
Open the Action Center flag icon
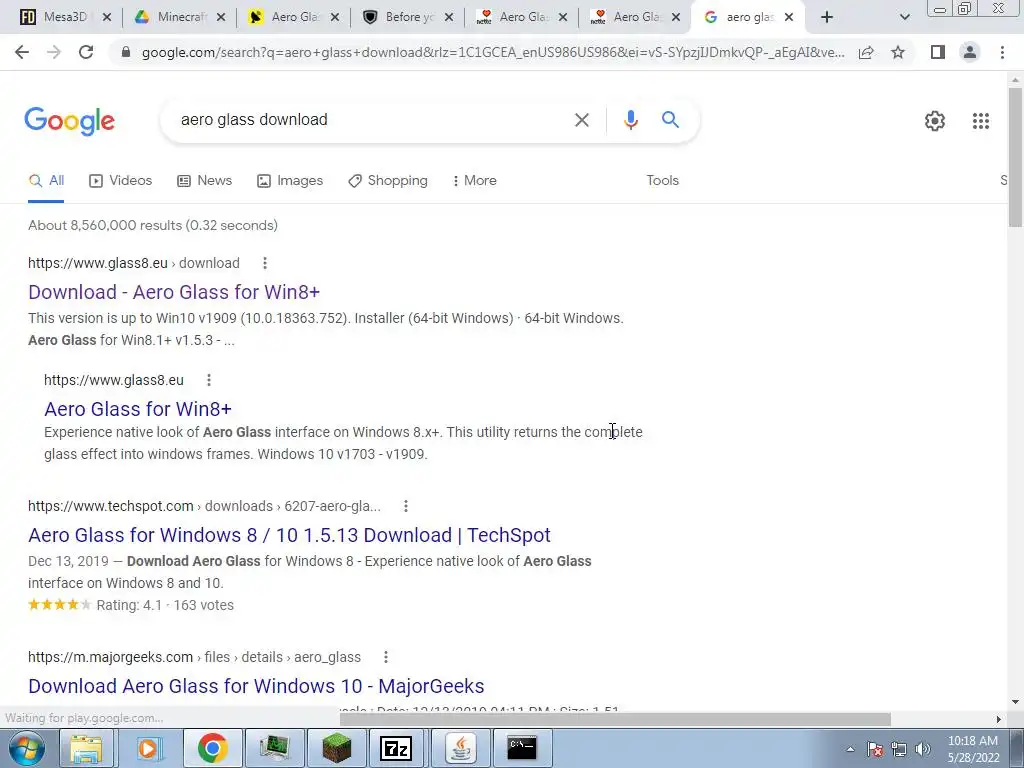874,749
